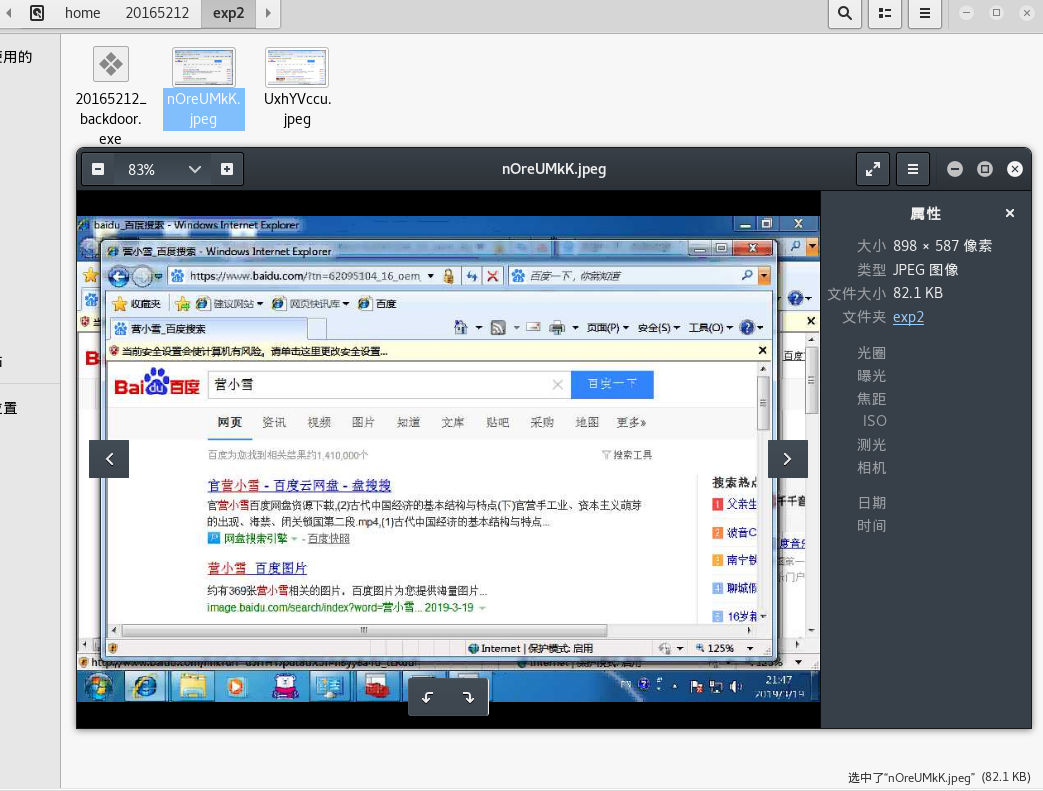
Task: Select the 贴吧 tab on Baidu results
Action: pyautogui.click(x=498, y=422)
